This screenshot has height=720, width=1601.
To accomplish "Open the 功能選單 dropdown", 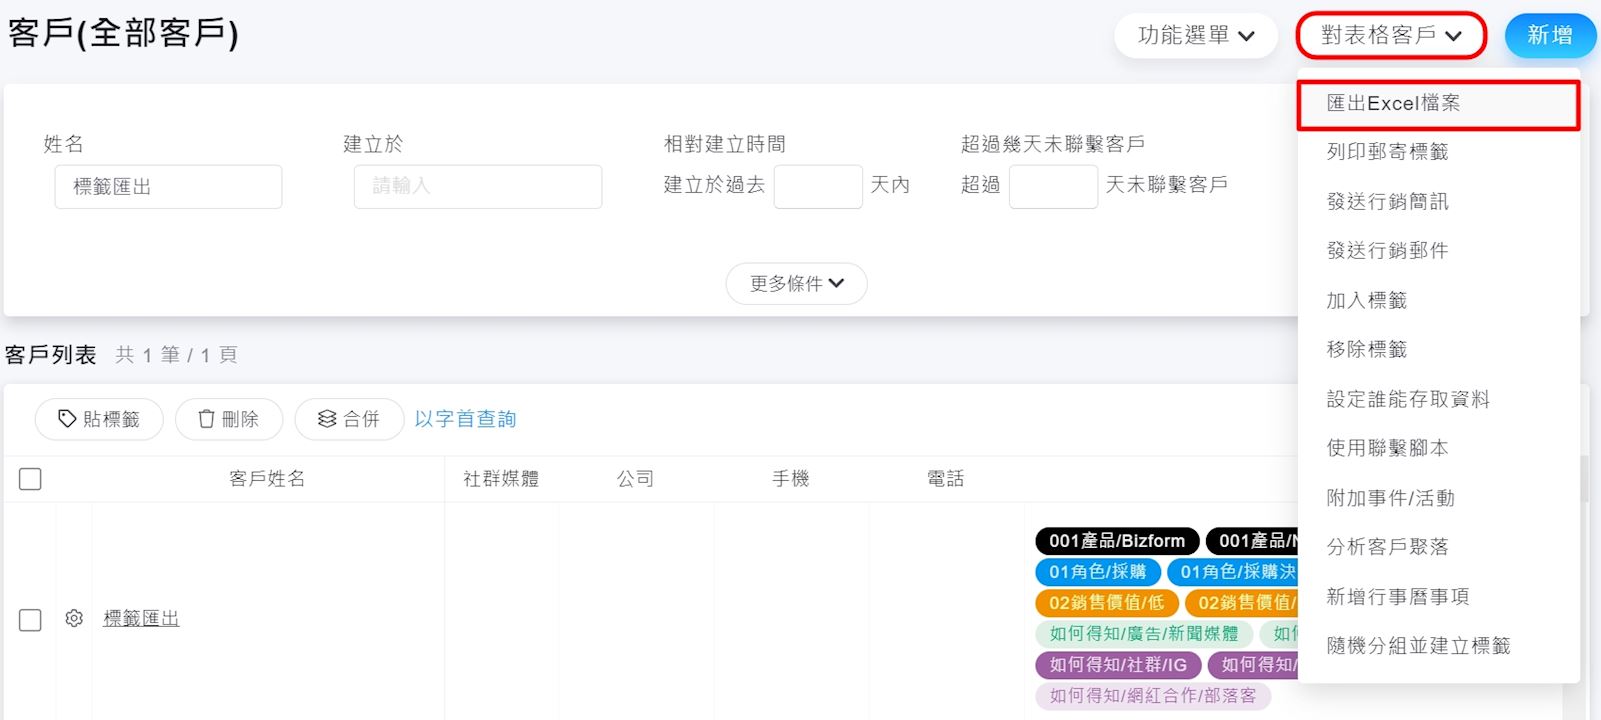I will [x=1195, y=36].
